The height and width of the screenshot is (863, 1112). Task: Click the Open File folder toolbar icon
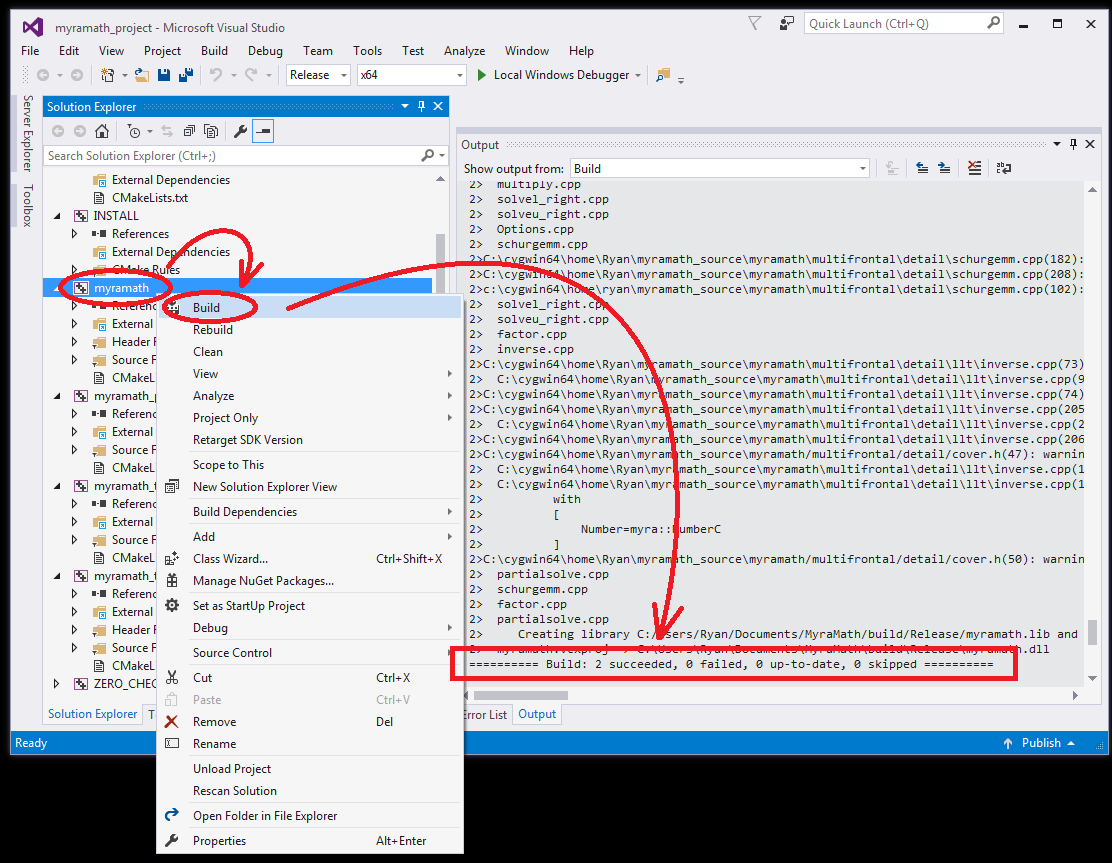pyautogui.click(x=142, y=75)
